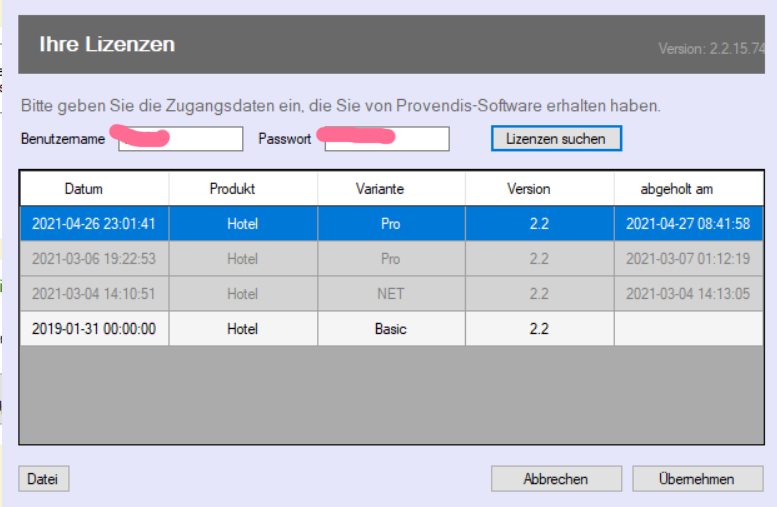Click the abgeholt am column header

tap(677, 188)
